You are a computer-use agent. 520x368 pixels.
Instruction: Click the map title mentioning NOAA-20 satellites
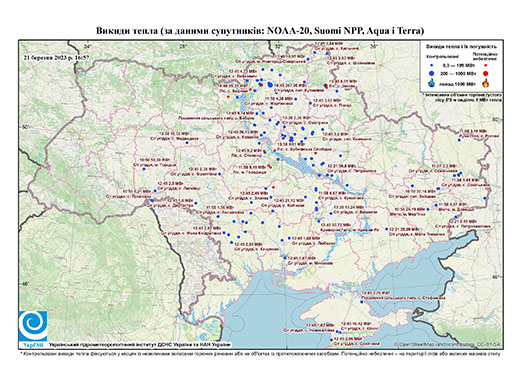260,31
